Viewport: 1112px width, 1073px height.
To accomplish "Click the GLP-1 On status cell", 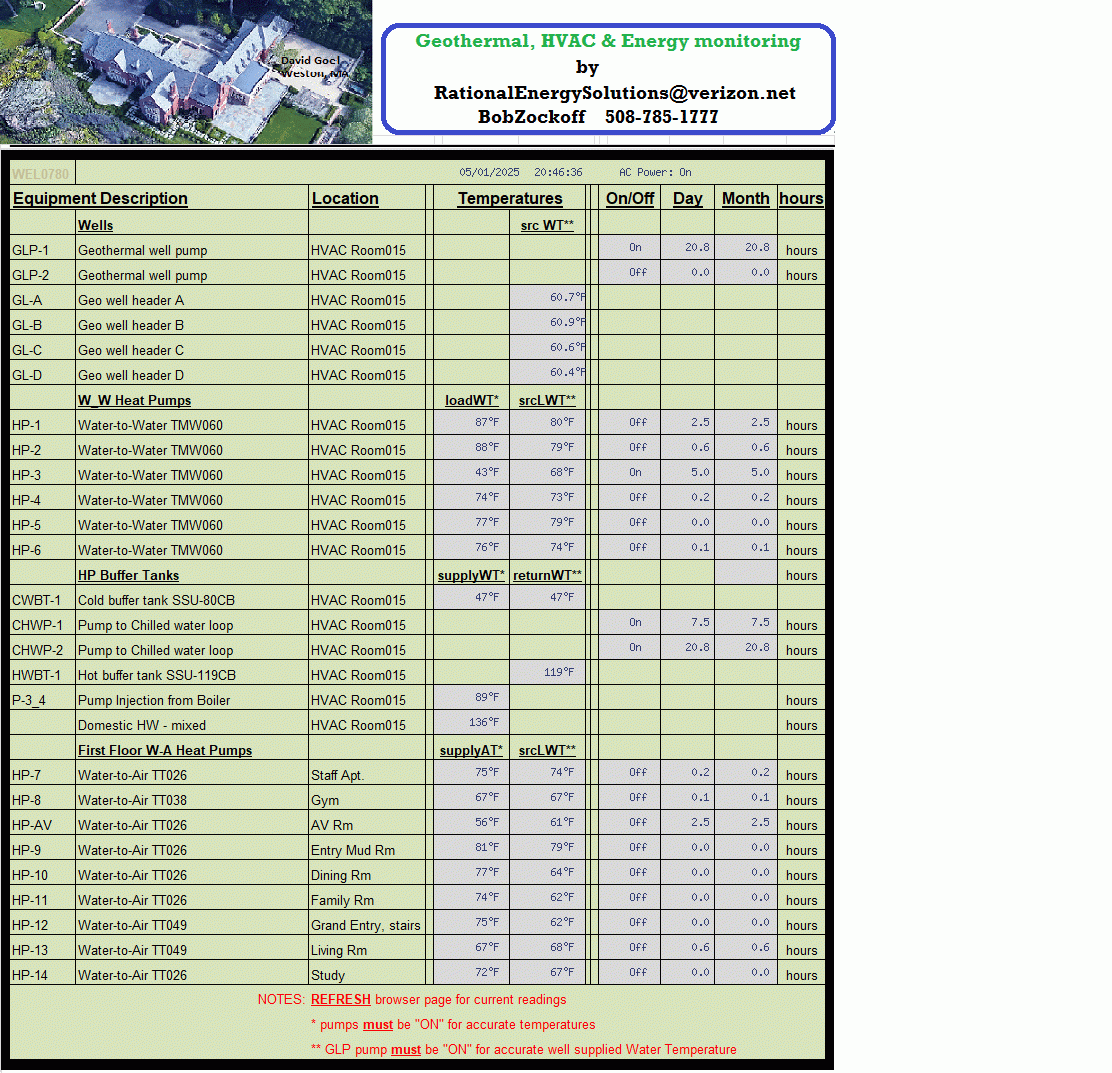I will (630, 247).
